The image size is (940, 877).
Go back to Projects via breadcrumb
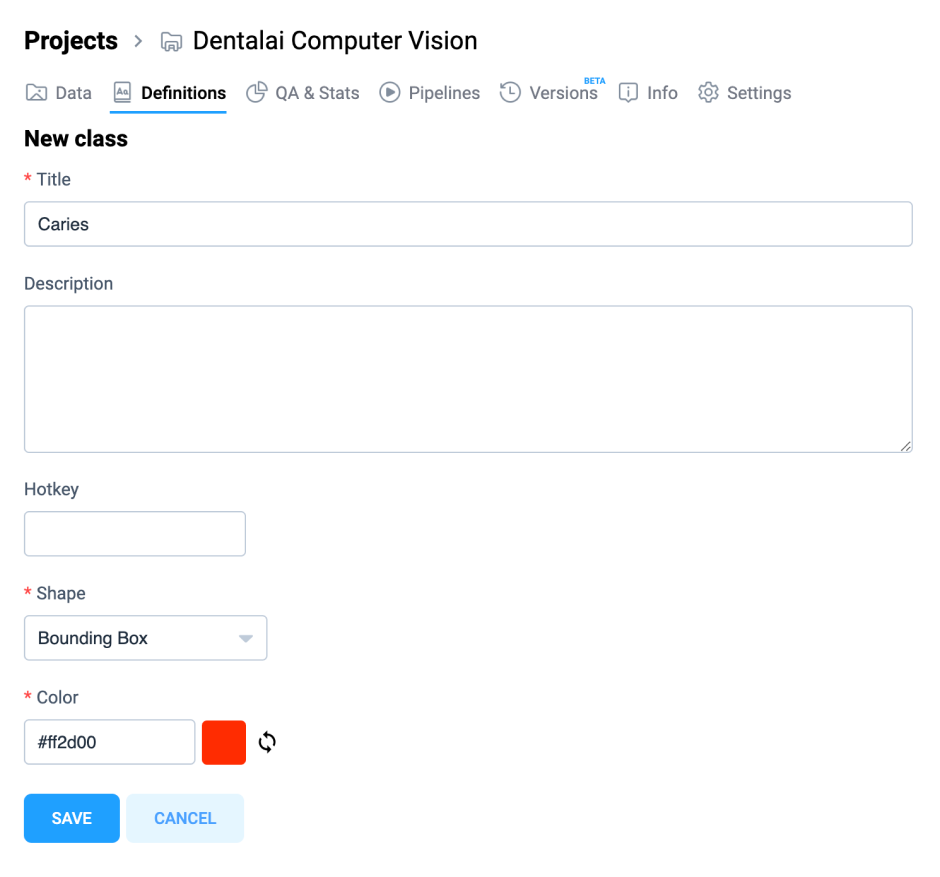pyautogui.click(x=71, y=41)
